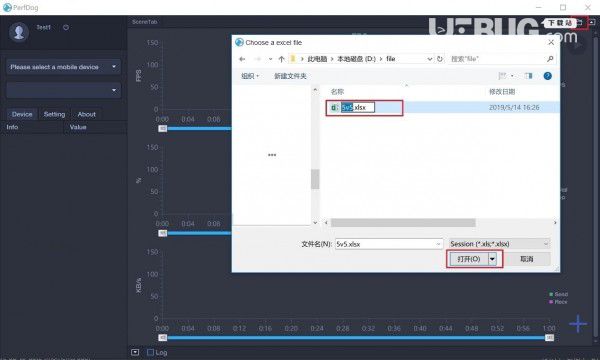Click the file list scroll-right arrow
This screenshot has width=600, height=360.
coord(555,223)
